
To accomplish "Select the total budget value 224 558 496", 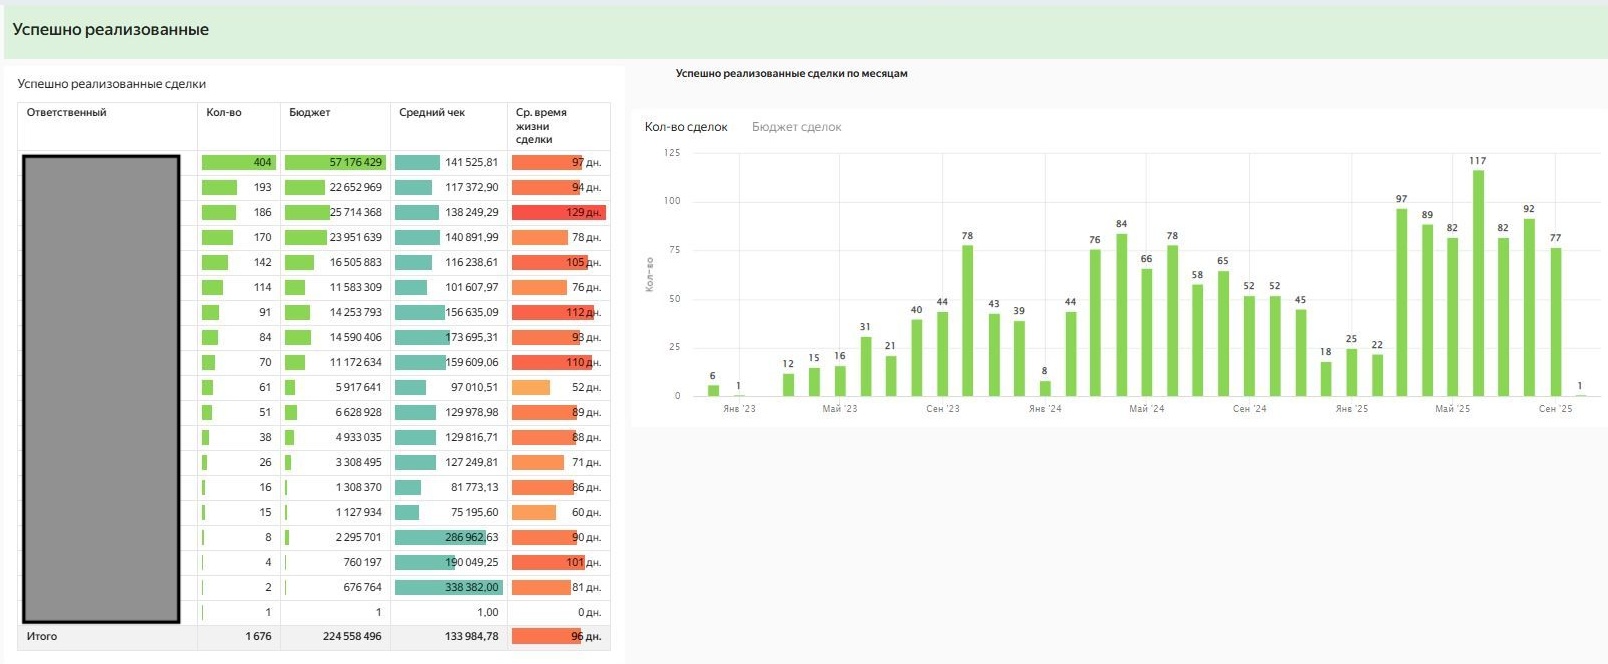I will tap(352, 636).
